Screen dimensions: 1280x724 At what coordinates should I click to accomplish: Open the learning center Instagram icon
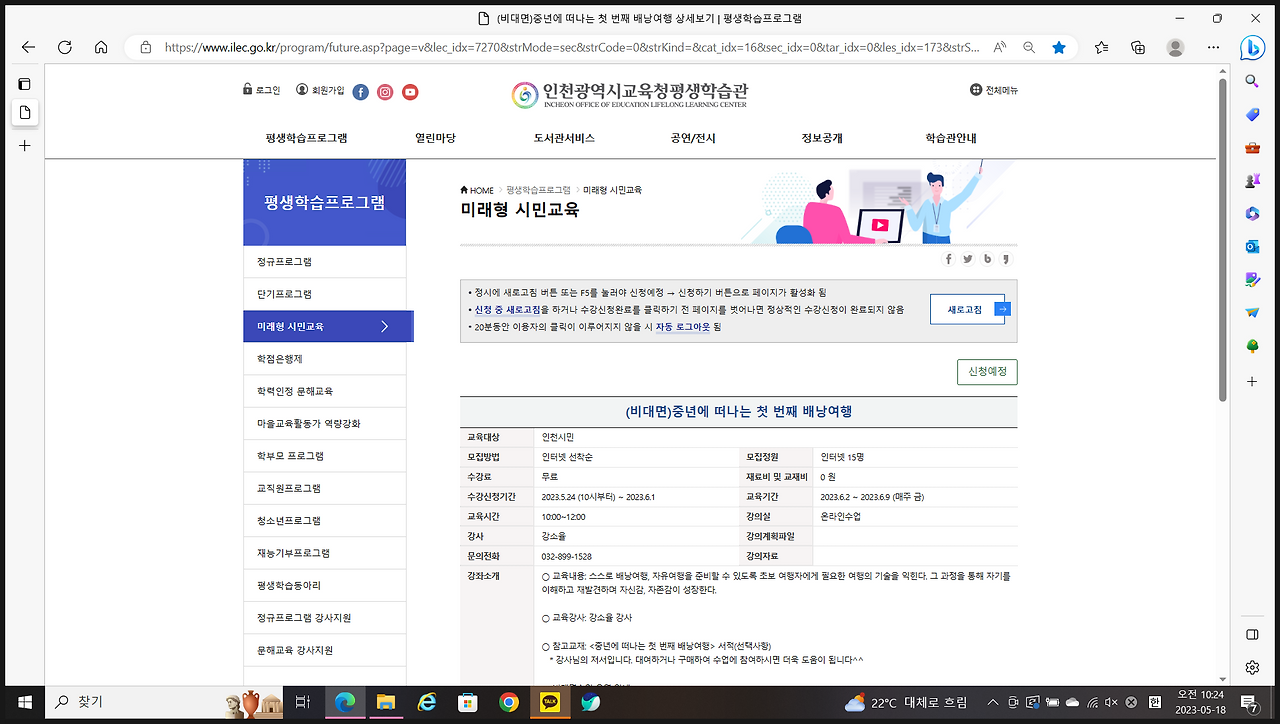[385, 92]
